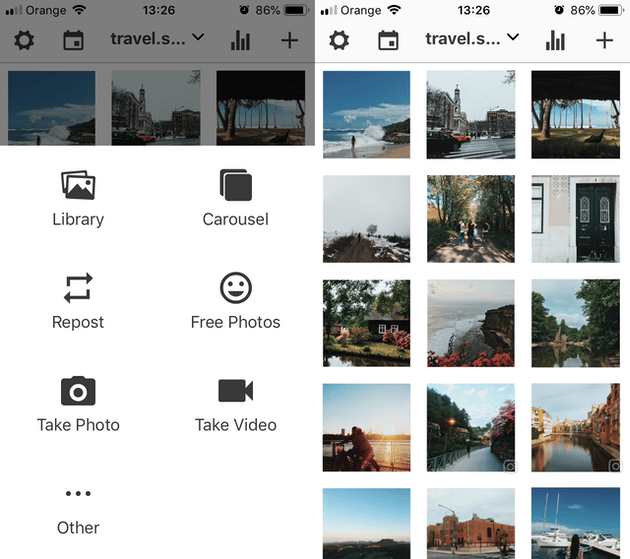Tap Orange carrier name in left status bar
The width and height of the screenshot is (630, 559).
coord(46,10)
